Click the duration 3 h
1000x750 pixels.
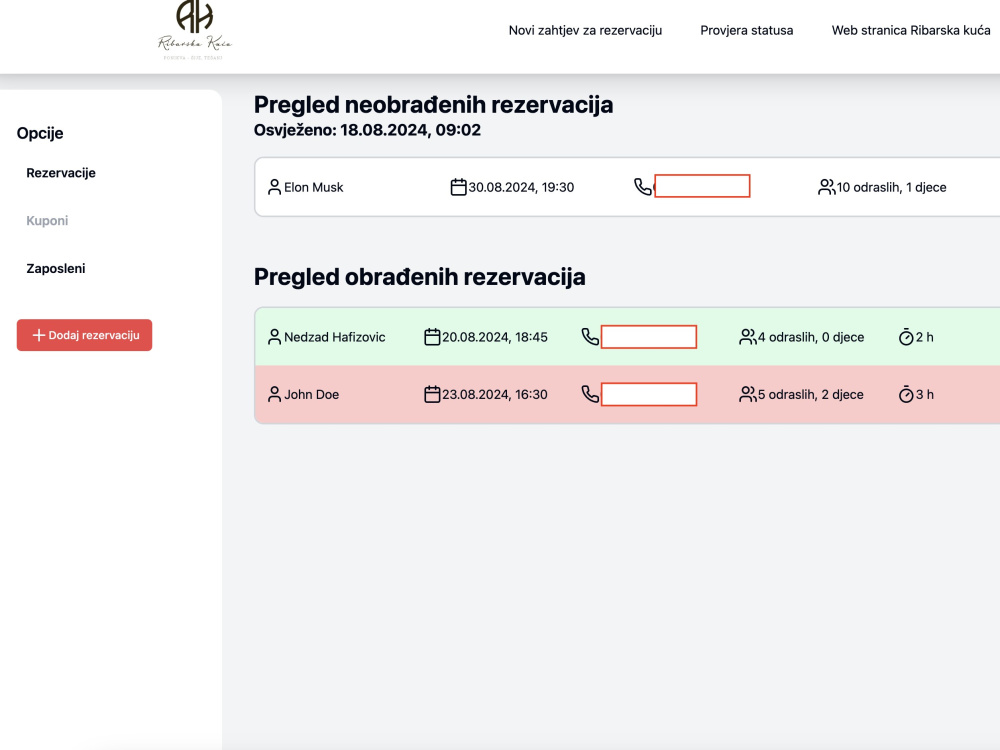tap(924, 394)
